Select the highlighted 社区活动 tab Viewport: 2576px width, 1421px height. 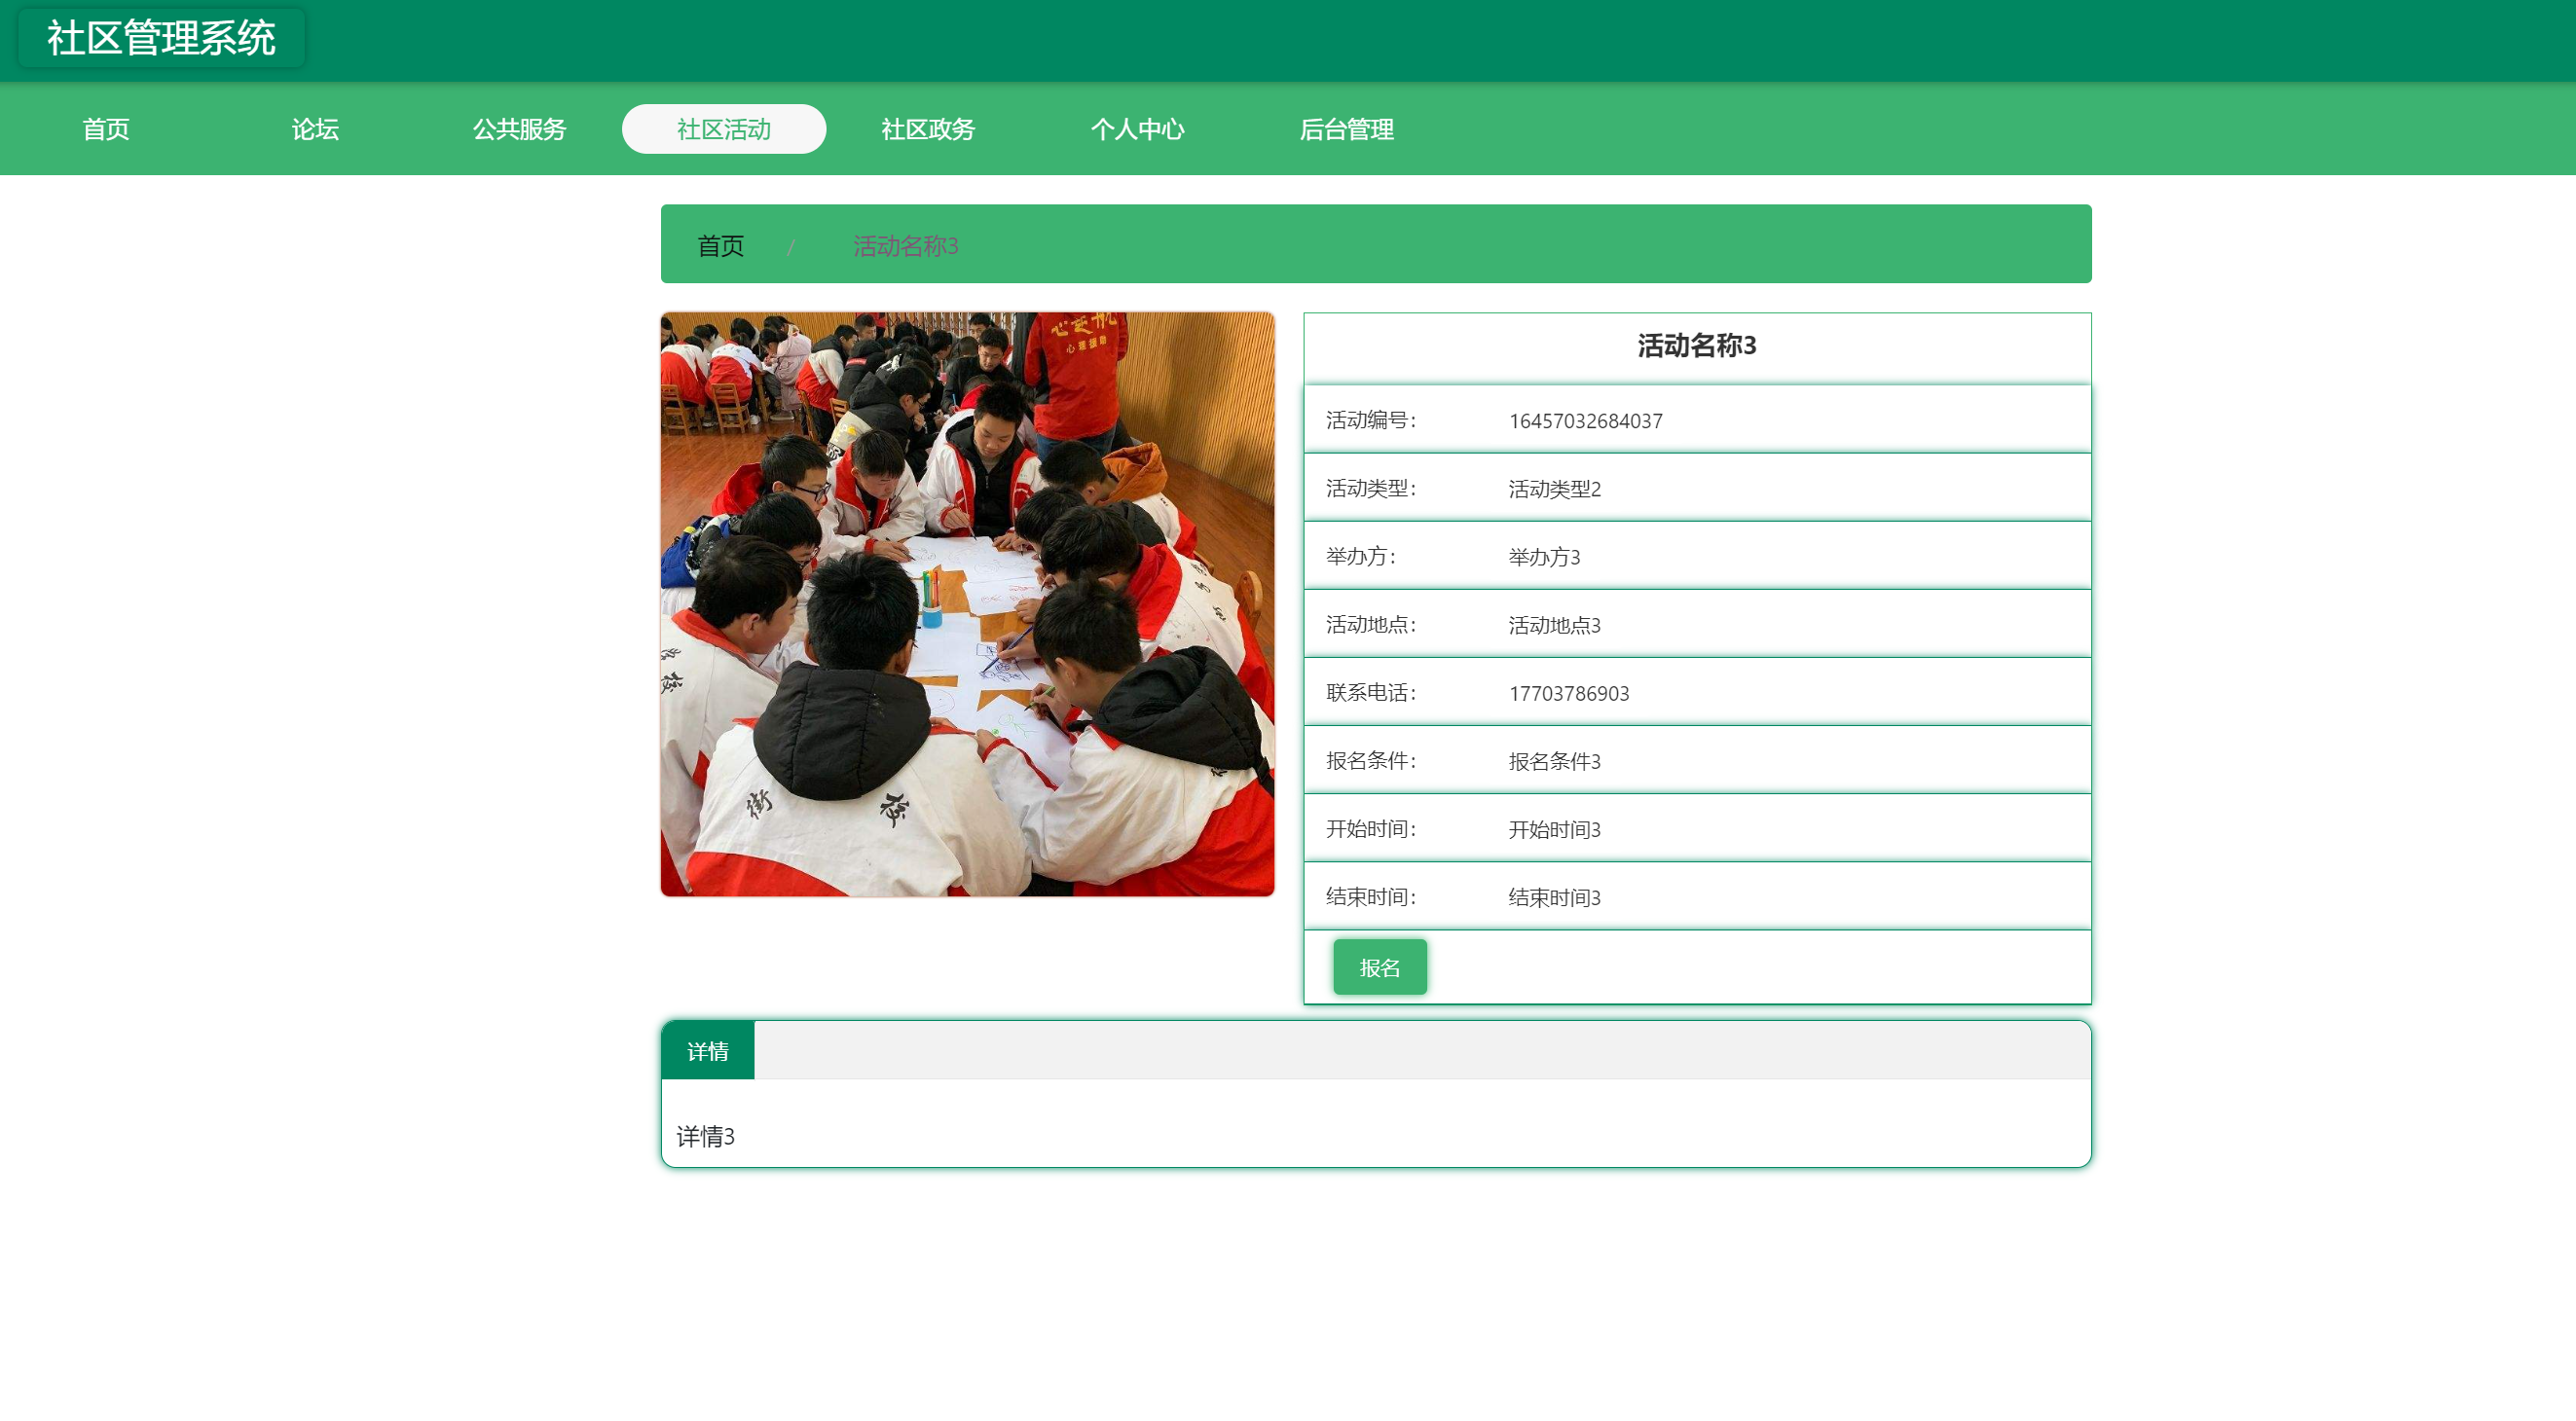723,129
